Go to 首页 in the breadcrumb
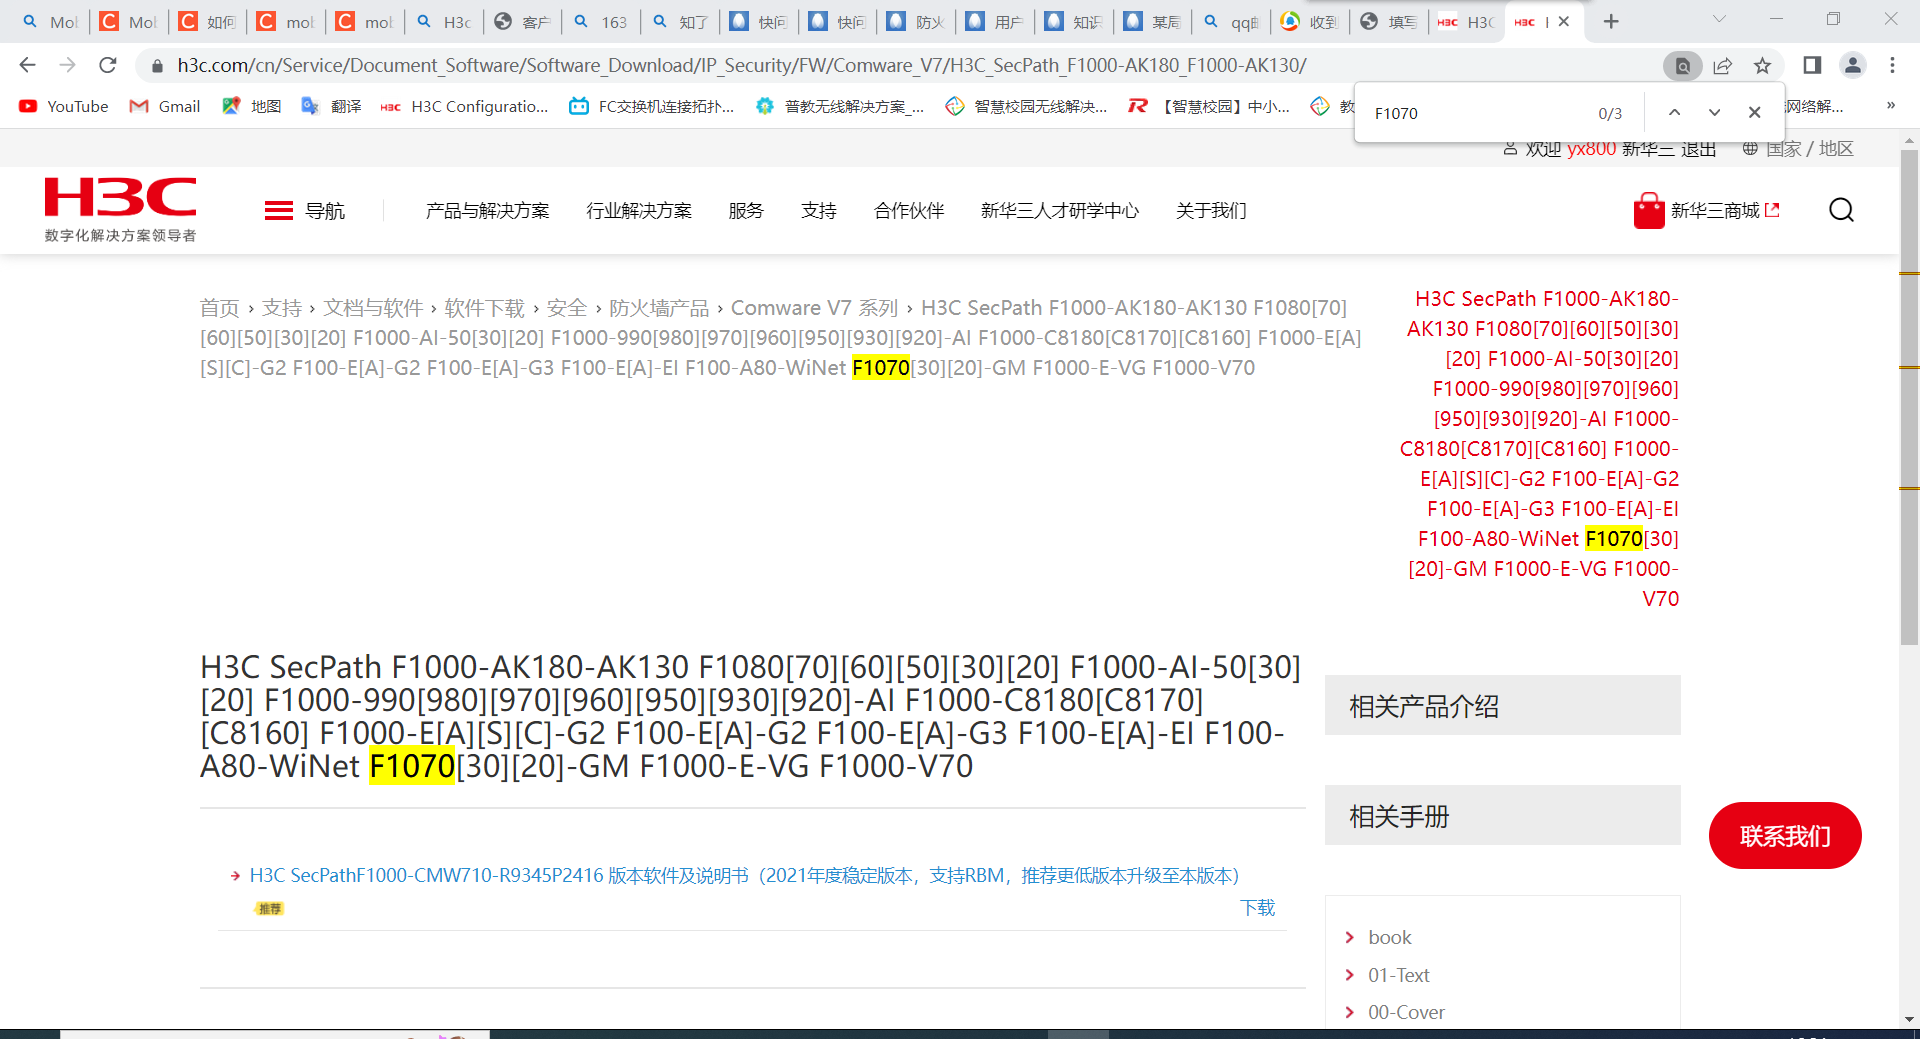Image resolution: width=1920 pixels, height=1039 pixels. pyautogui.click(x=219, y=308)
